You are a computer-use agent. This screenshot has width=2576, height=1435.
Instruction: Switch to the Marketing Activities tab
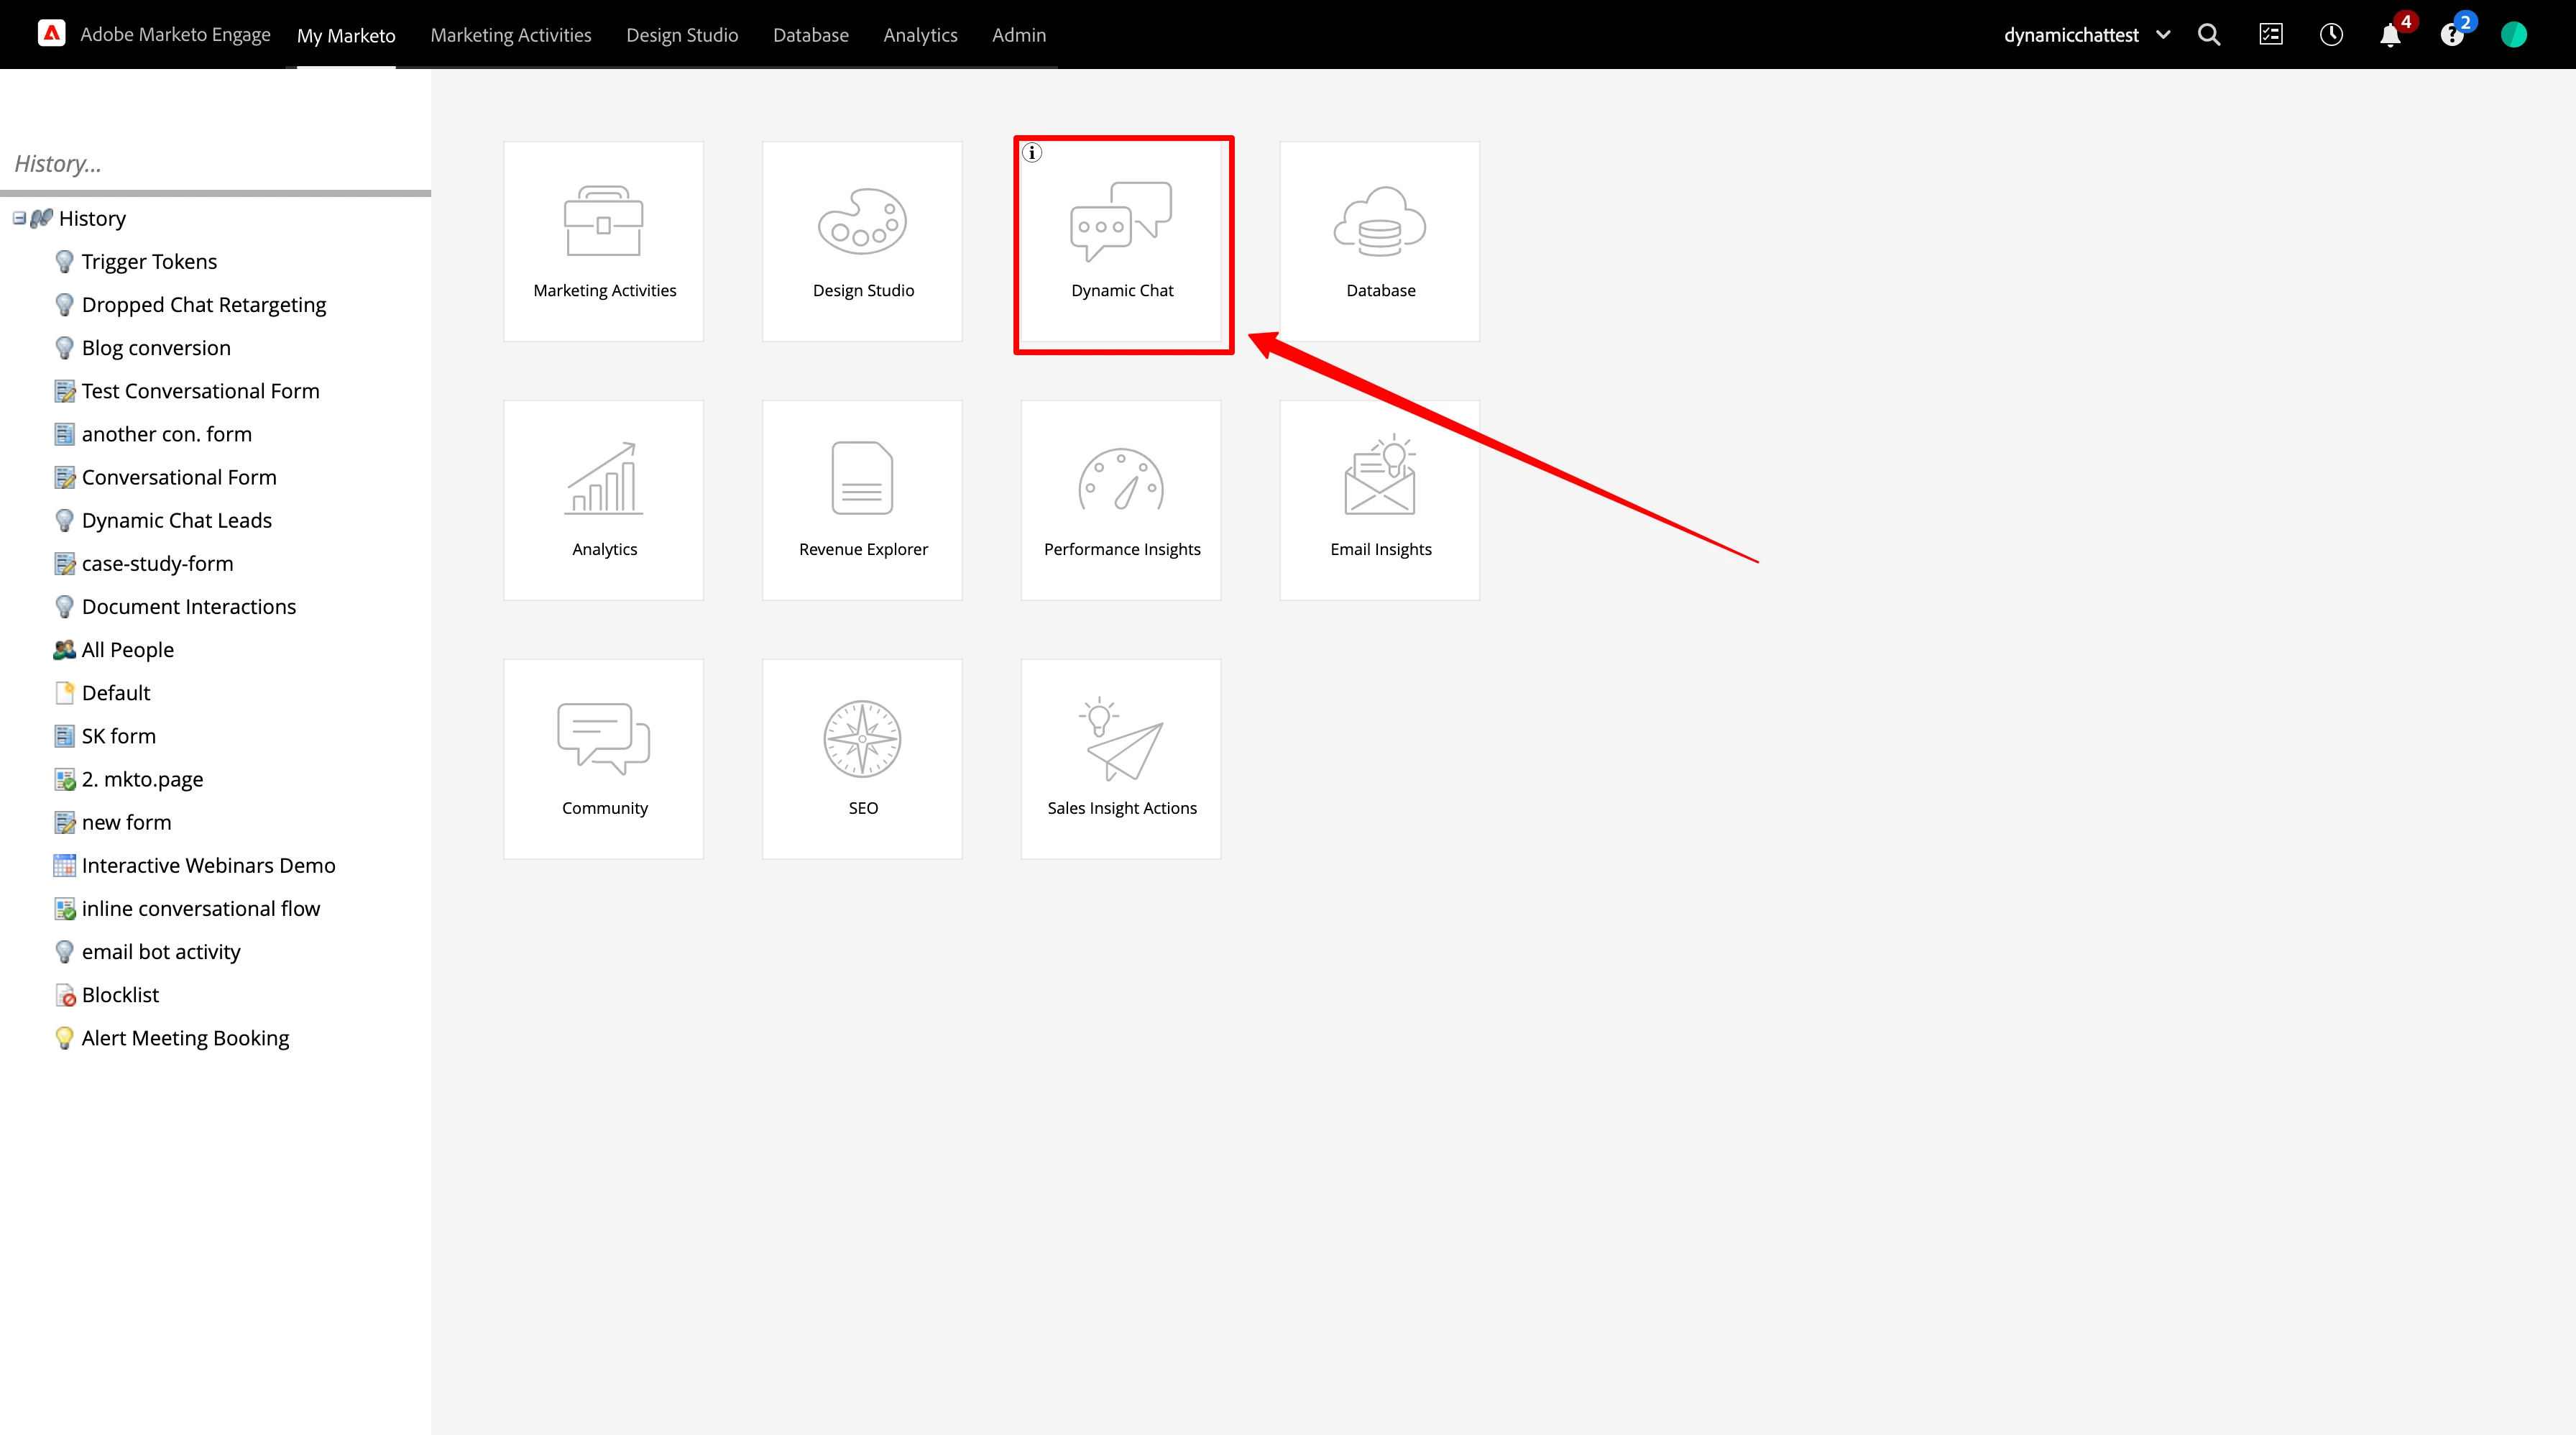coord(510,35)
